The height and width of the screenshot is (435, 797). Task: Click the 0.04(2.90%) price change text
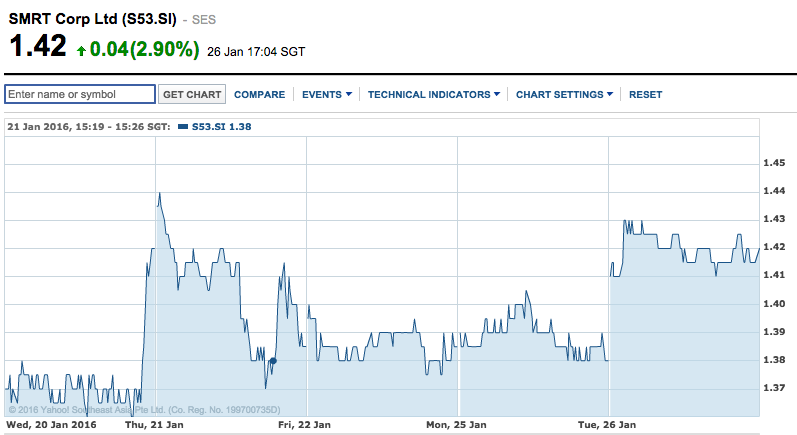[x=144, y=49]
